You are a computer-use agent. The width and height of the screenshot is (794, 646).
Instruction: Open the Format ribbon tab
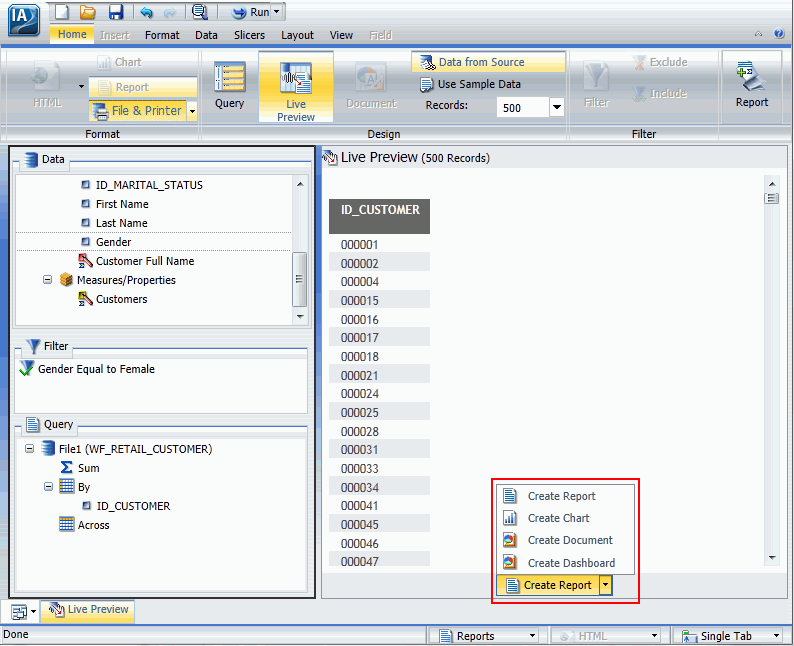tap(162, 35)
